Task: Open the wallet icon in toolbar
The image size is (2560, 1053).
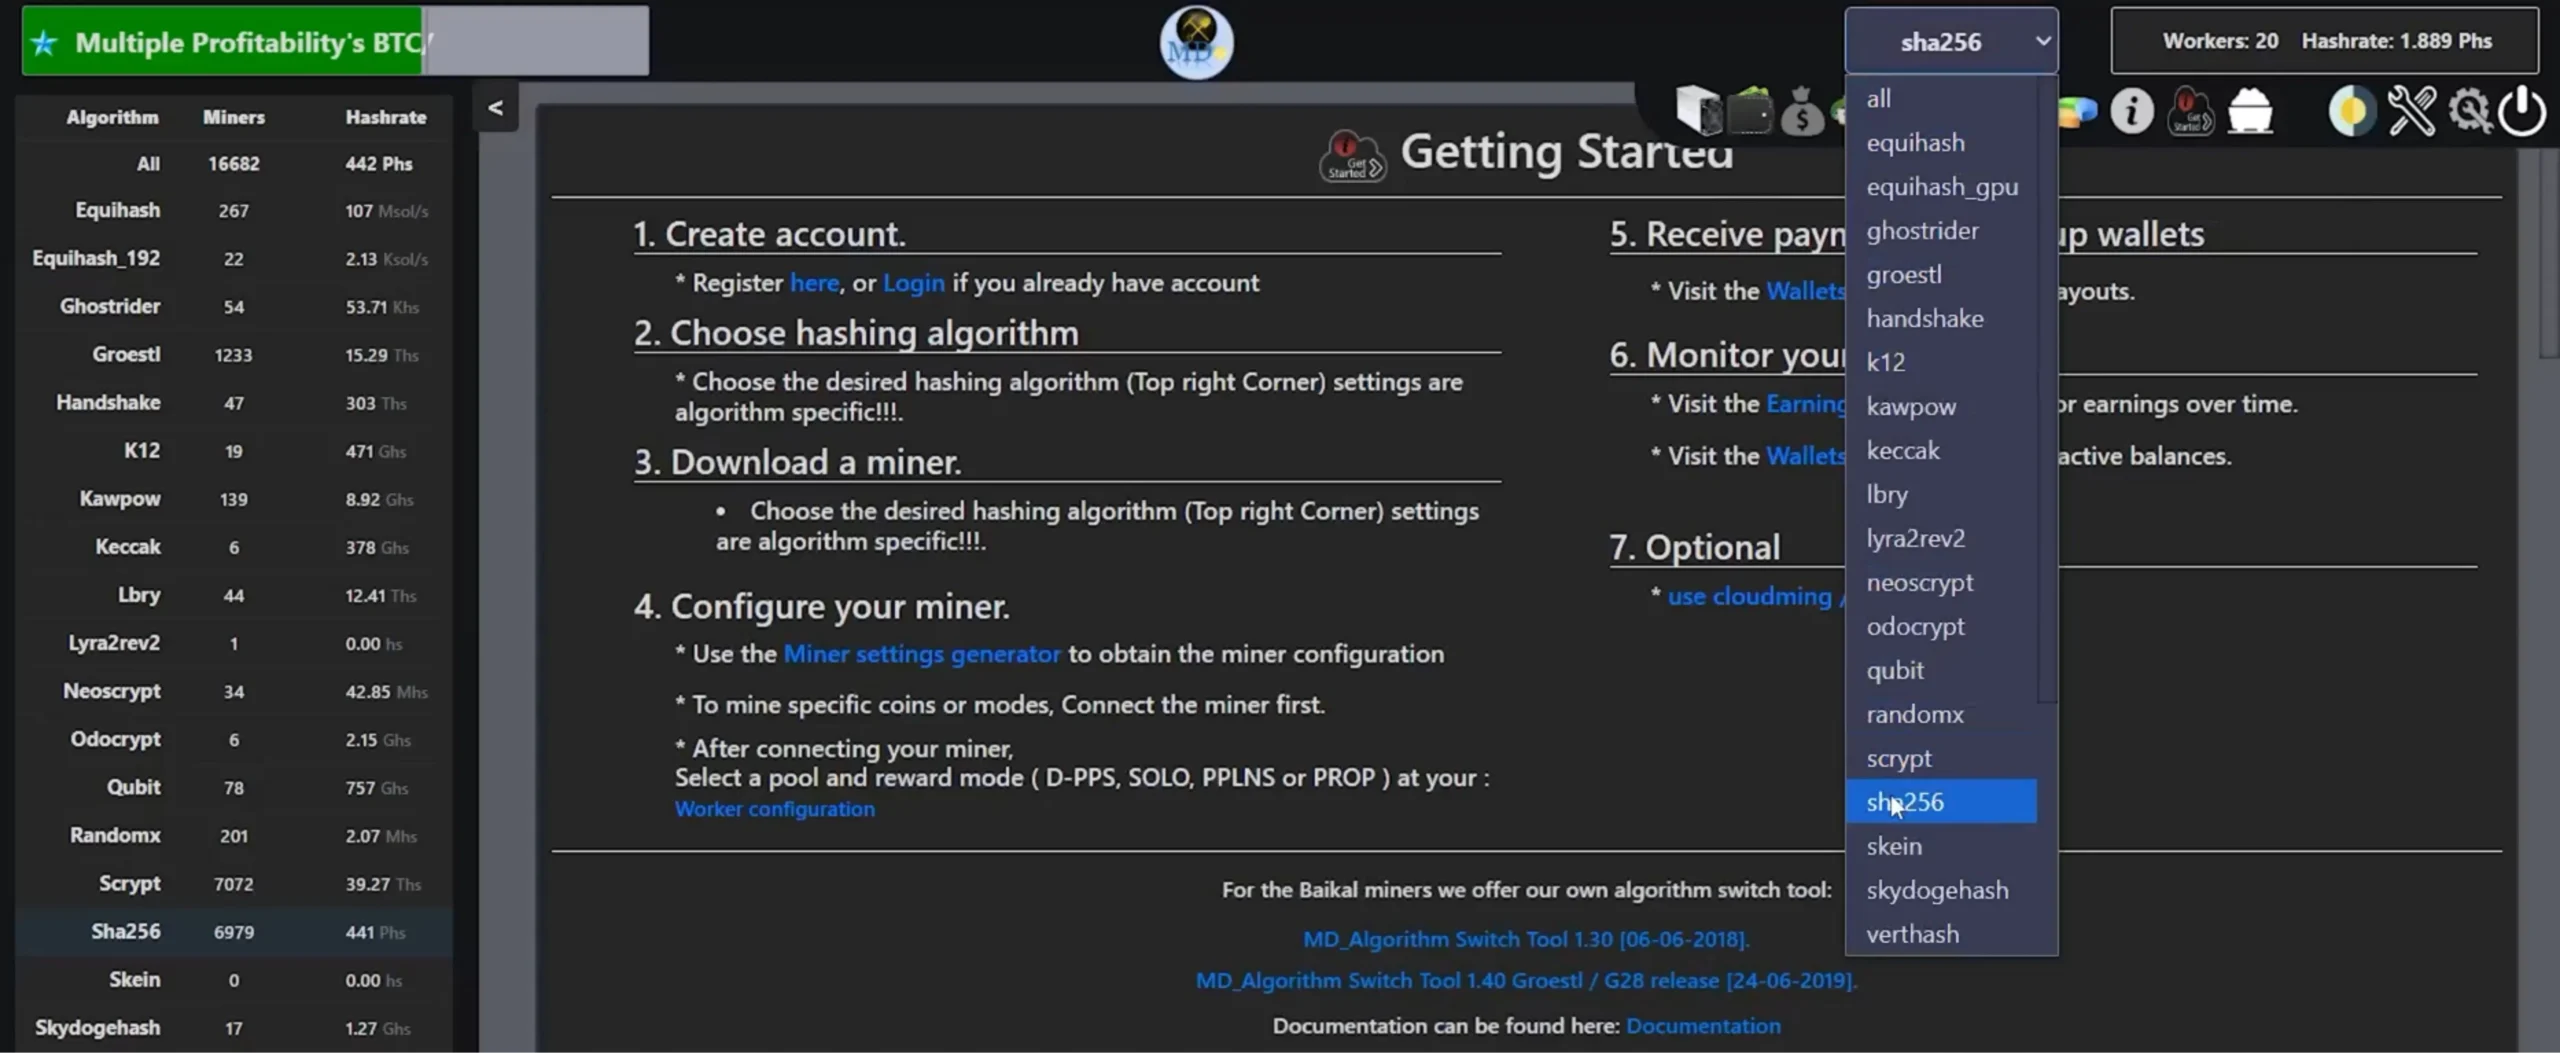Action: (1750, 110)
